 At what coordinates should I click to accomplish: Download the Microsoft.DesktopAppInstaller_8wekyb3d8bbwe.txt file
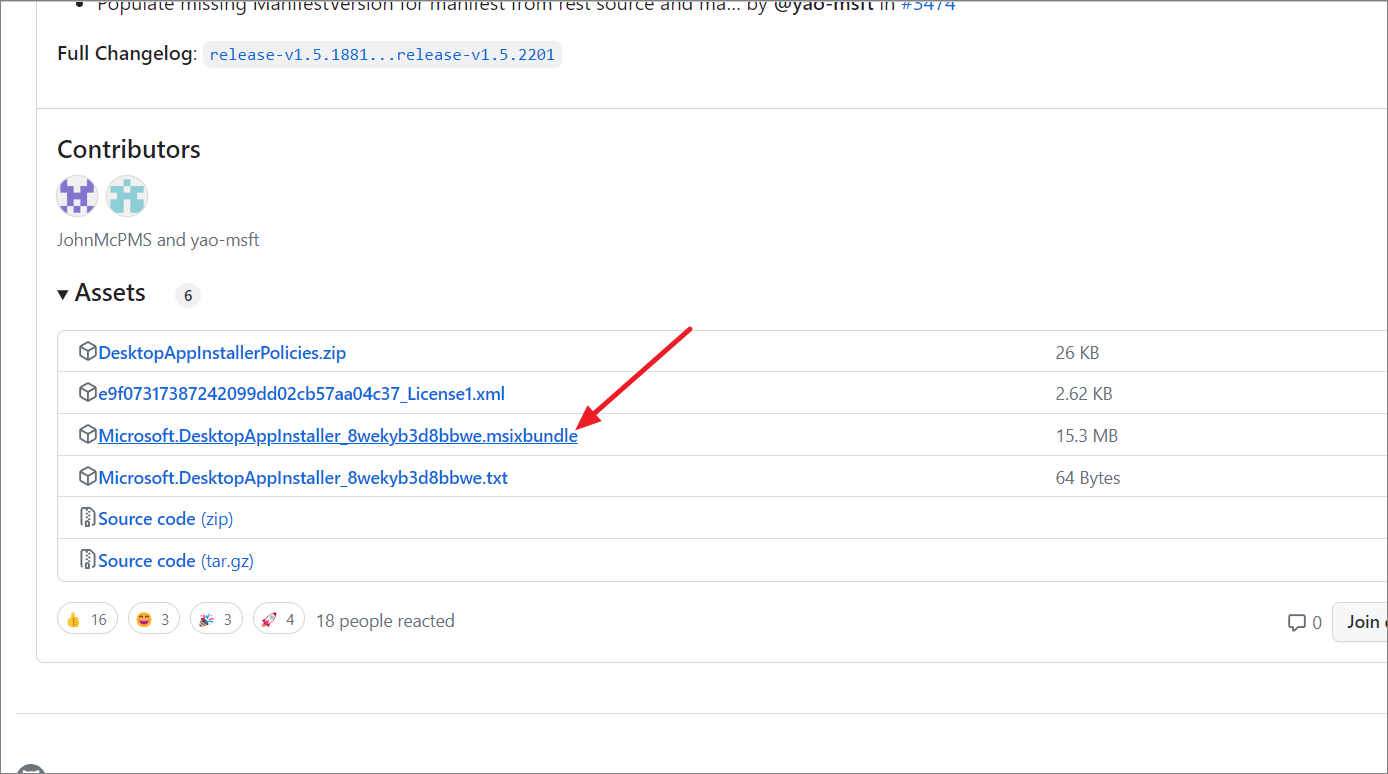(x=303, y=477)
